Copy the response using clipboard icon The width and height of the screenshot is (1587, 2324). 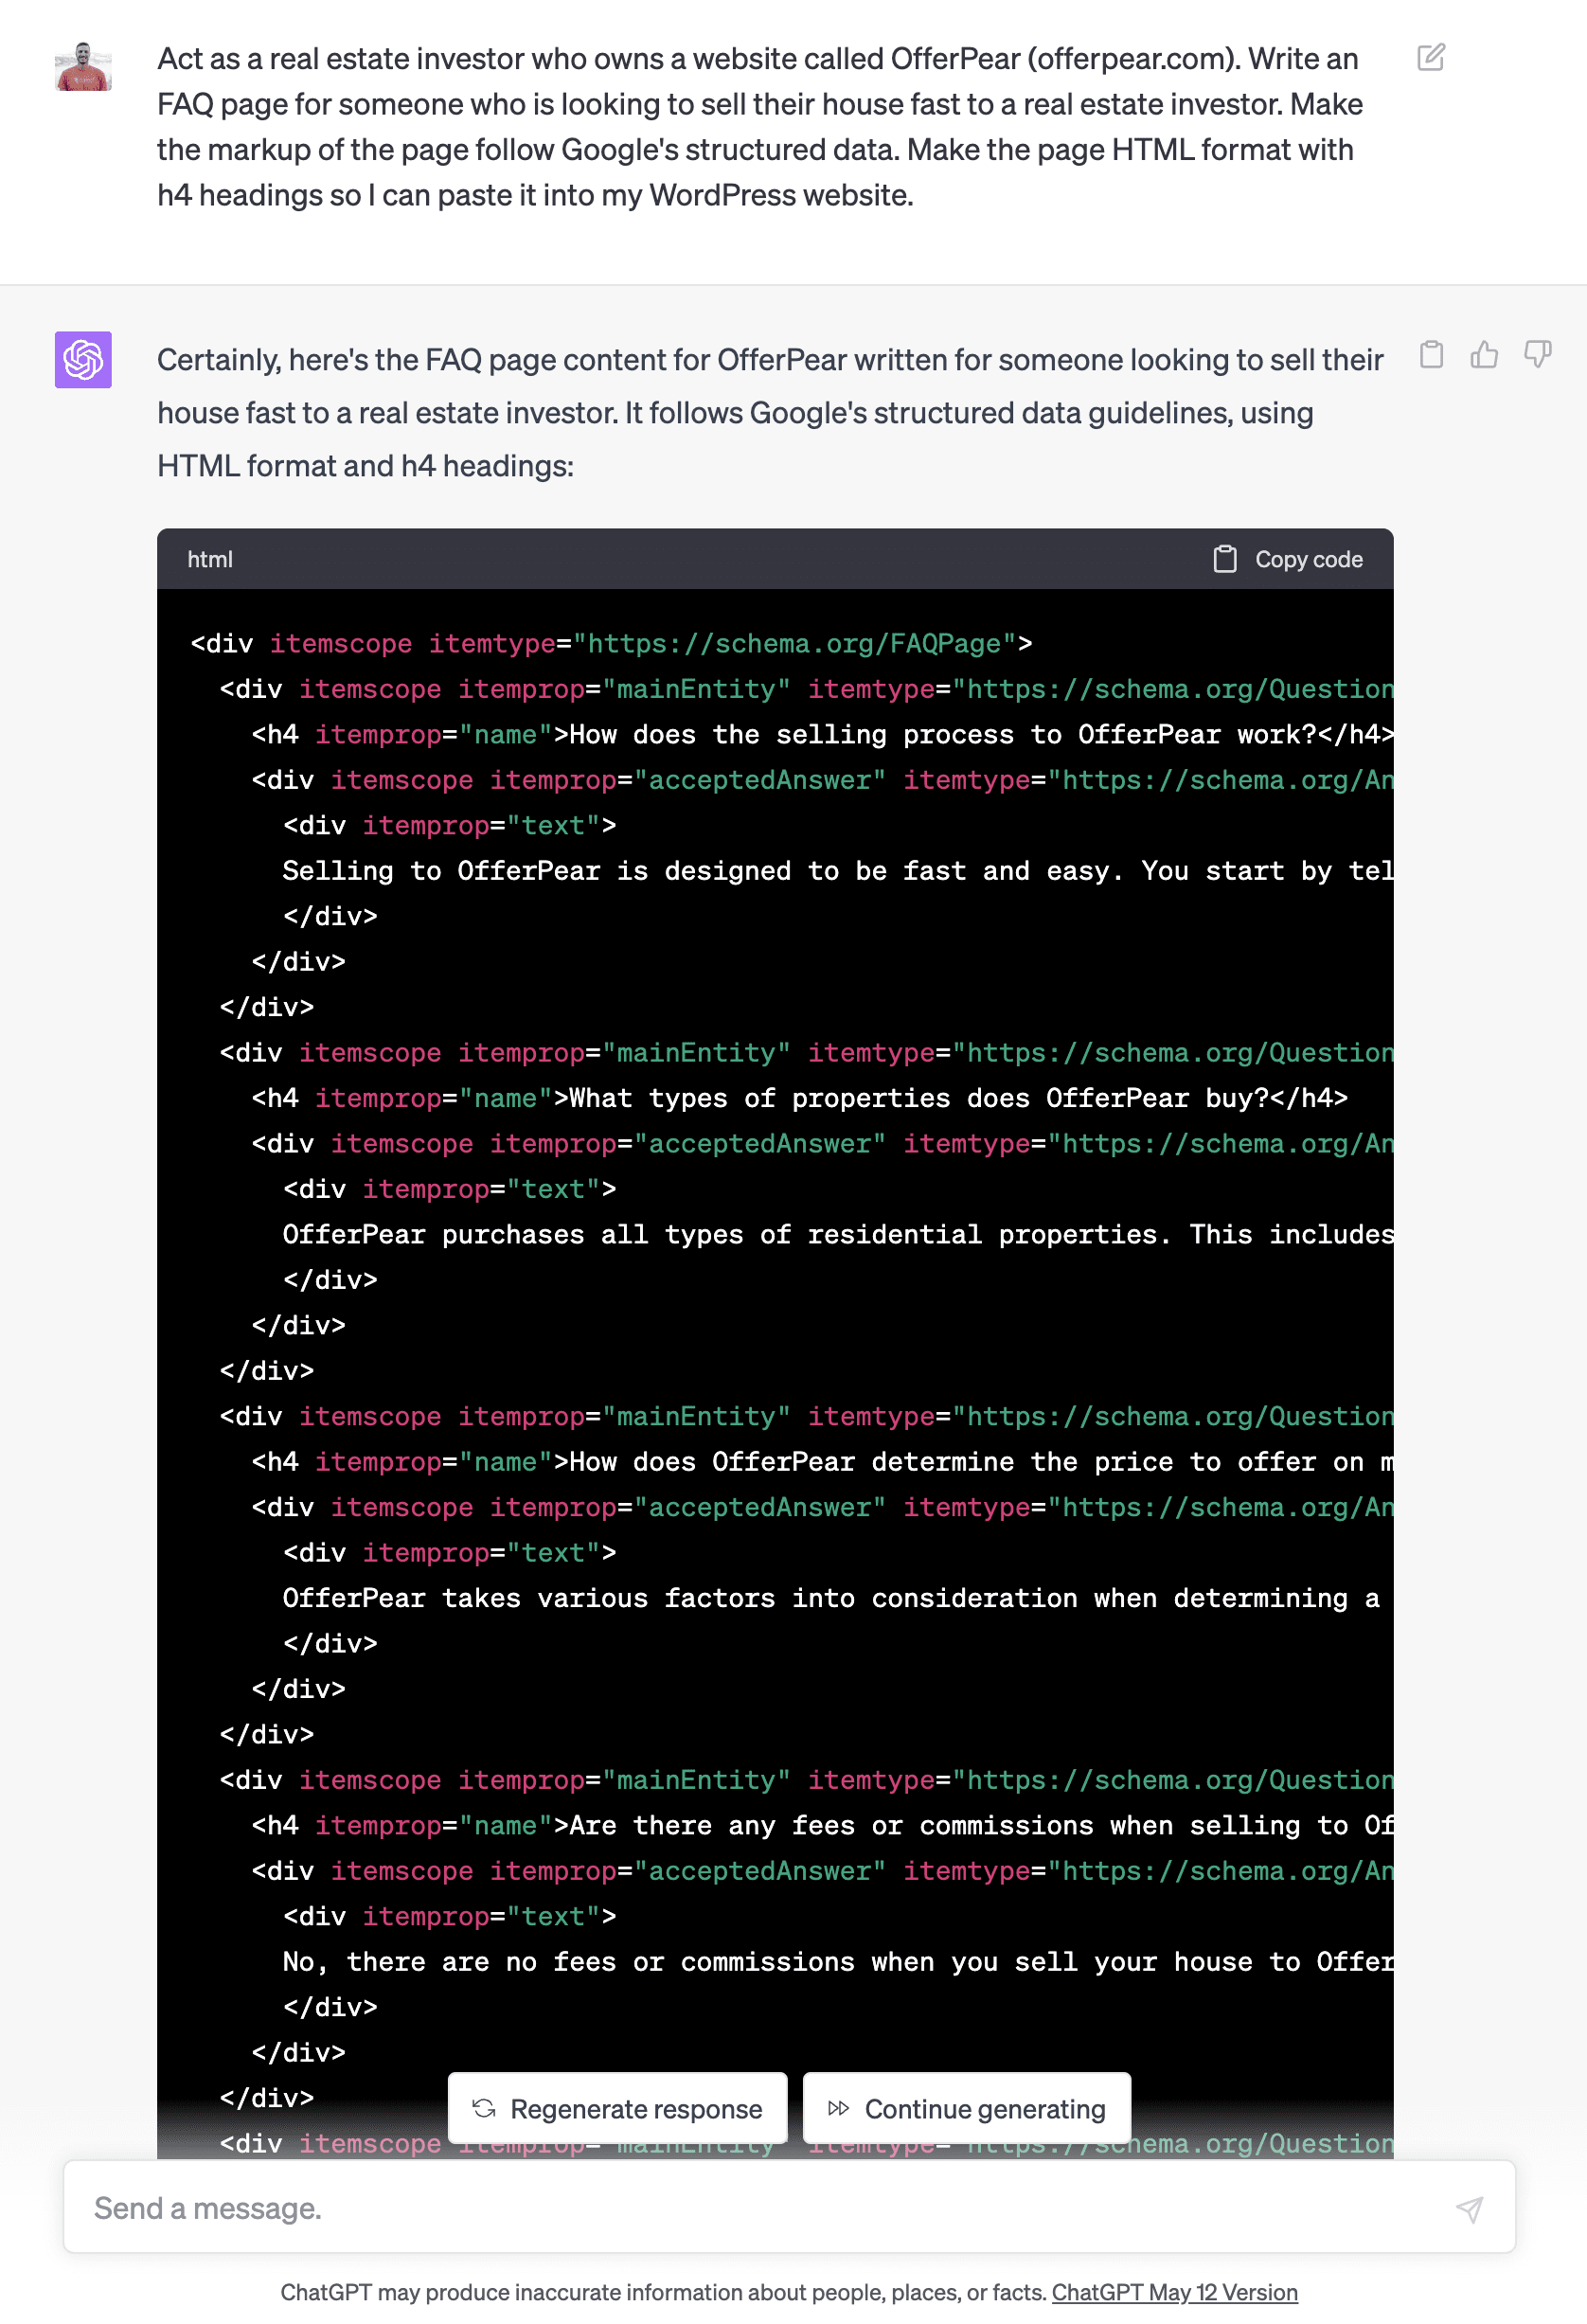pos(1431,355)
